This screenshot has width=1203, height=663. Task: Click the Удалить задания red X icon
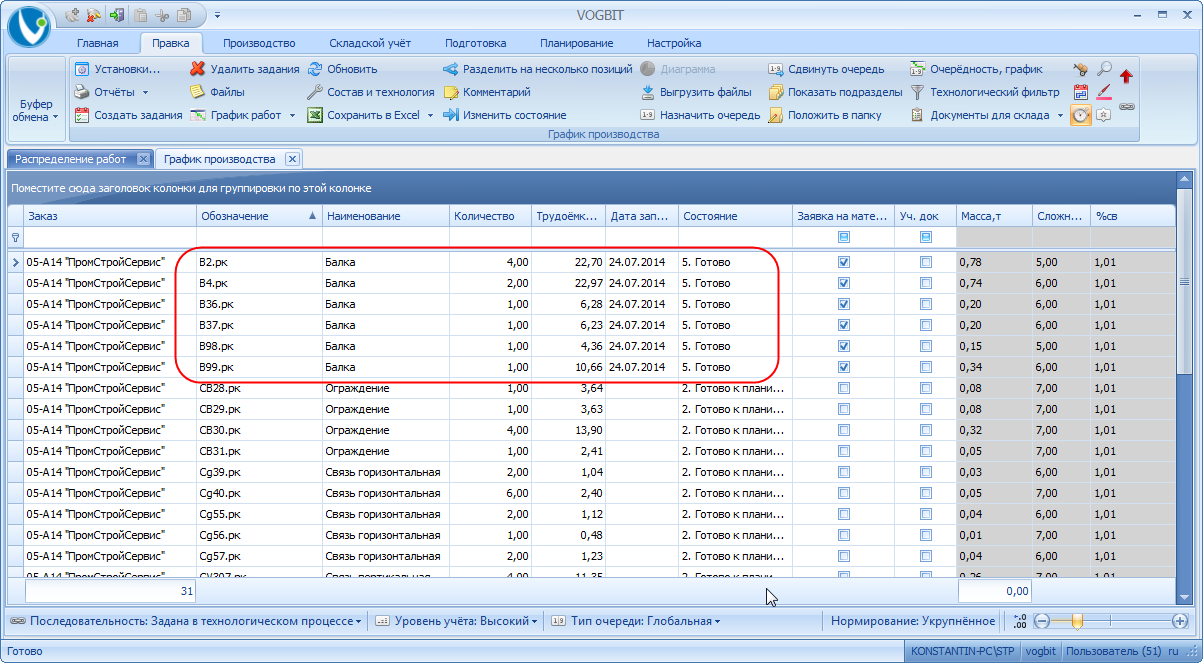198,69
